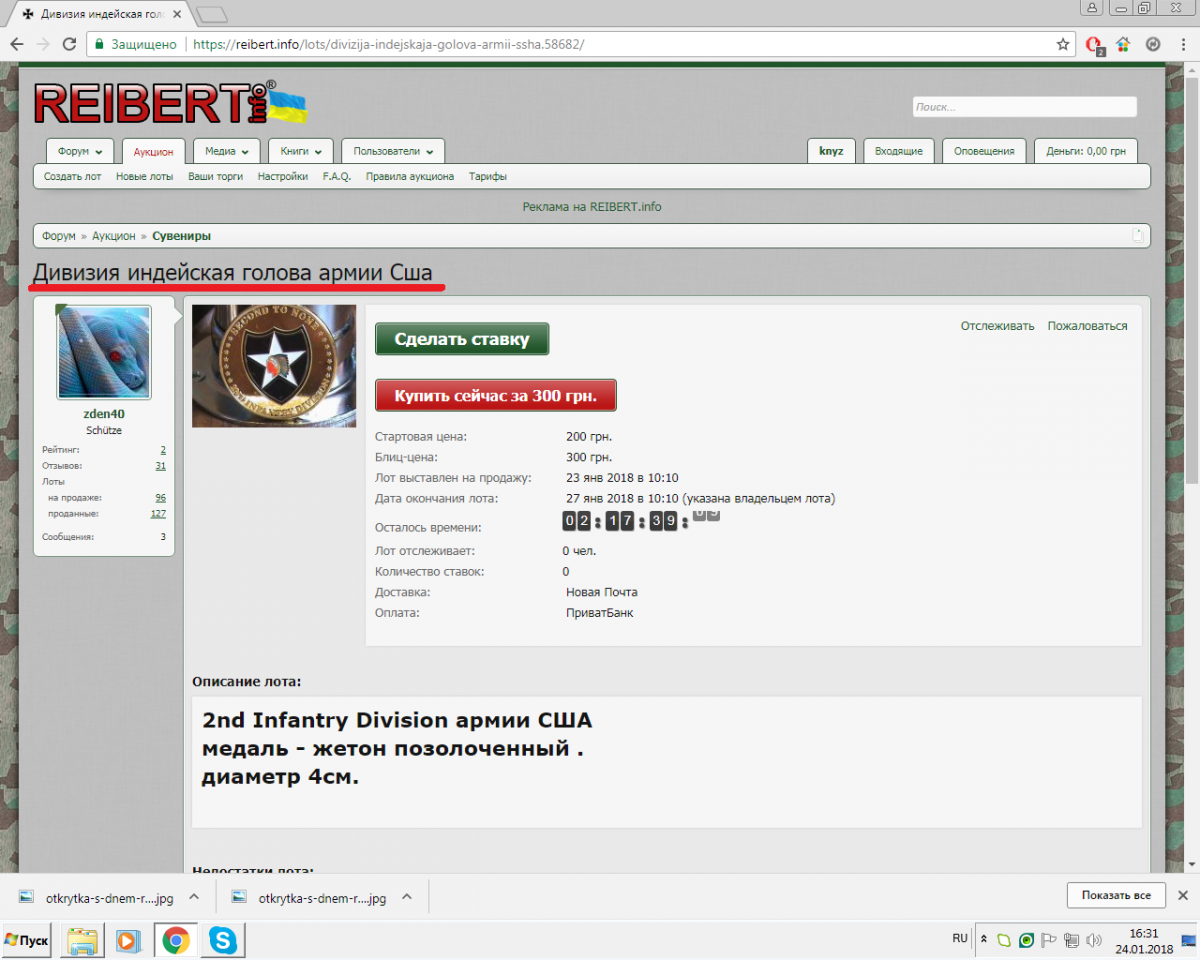The image size is (1200, 960).
Task: Click the network tray icon
Action: click(1071, 940)
